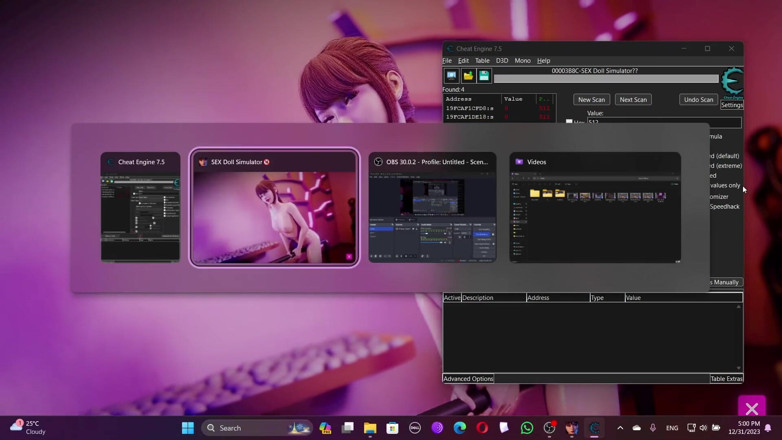Click the Address header in the found list
The height and width of the screenshot is (440, 782).
click(x=472, y=99)
